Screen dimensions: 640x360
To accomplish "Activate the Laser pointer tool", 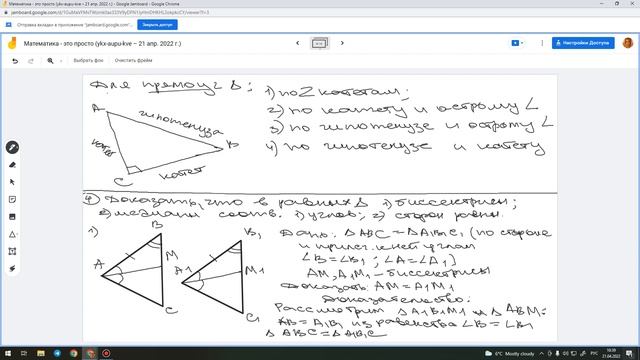I will [12, 269].
